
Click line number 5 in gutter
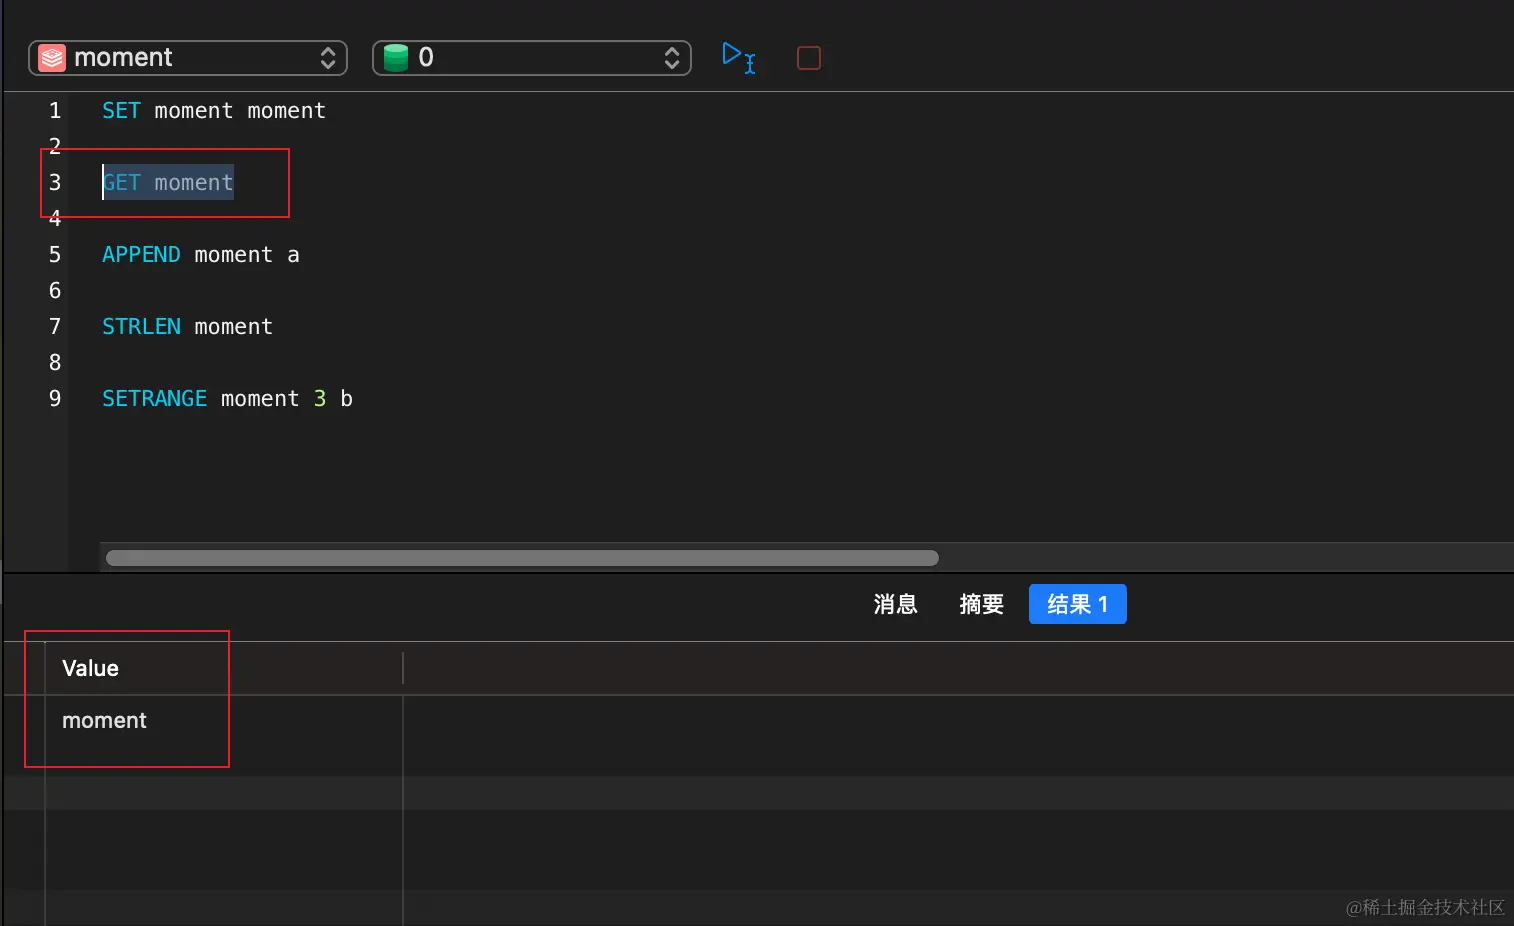click(x=55, y=254)
